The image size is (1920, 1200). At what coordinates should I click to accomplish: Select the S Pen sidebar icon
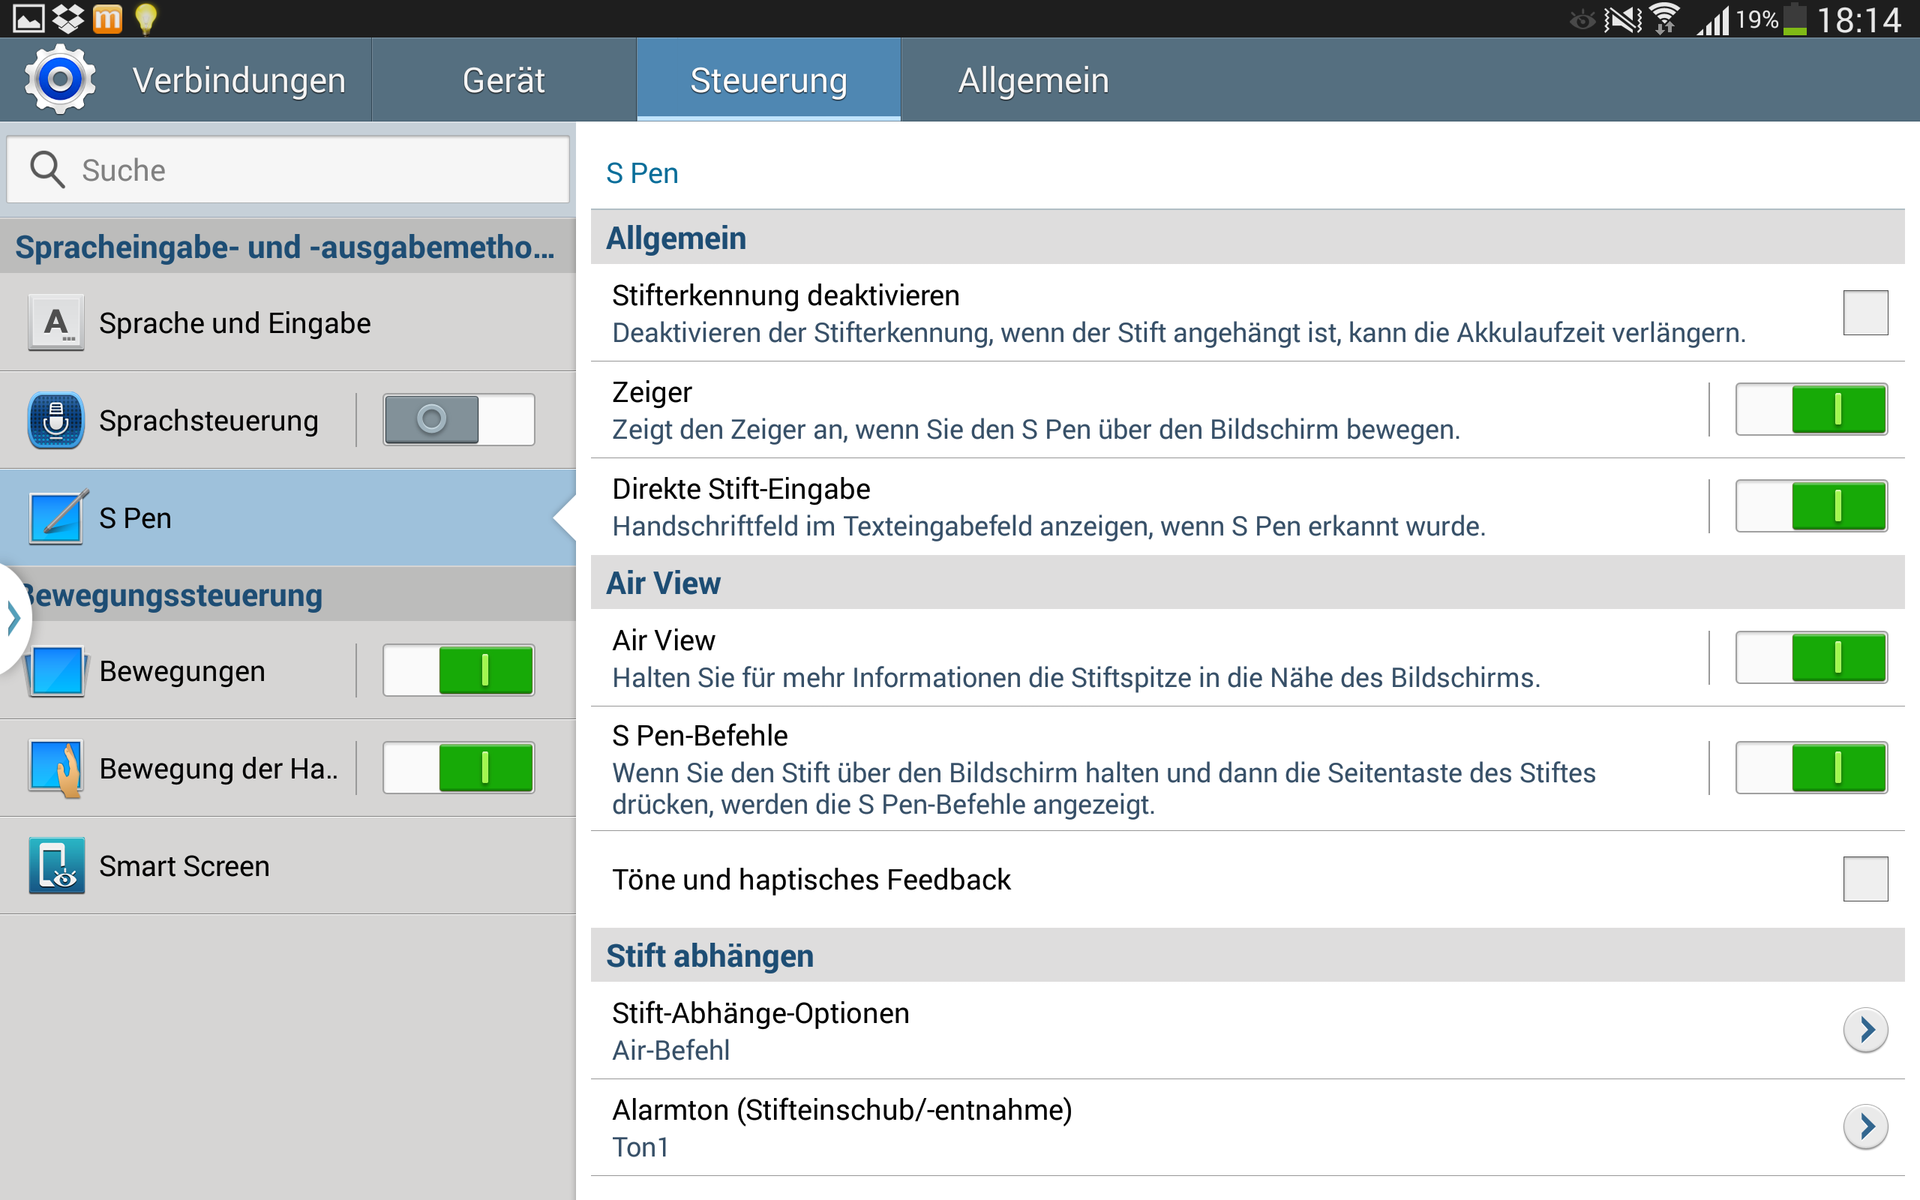(56, 518)
